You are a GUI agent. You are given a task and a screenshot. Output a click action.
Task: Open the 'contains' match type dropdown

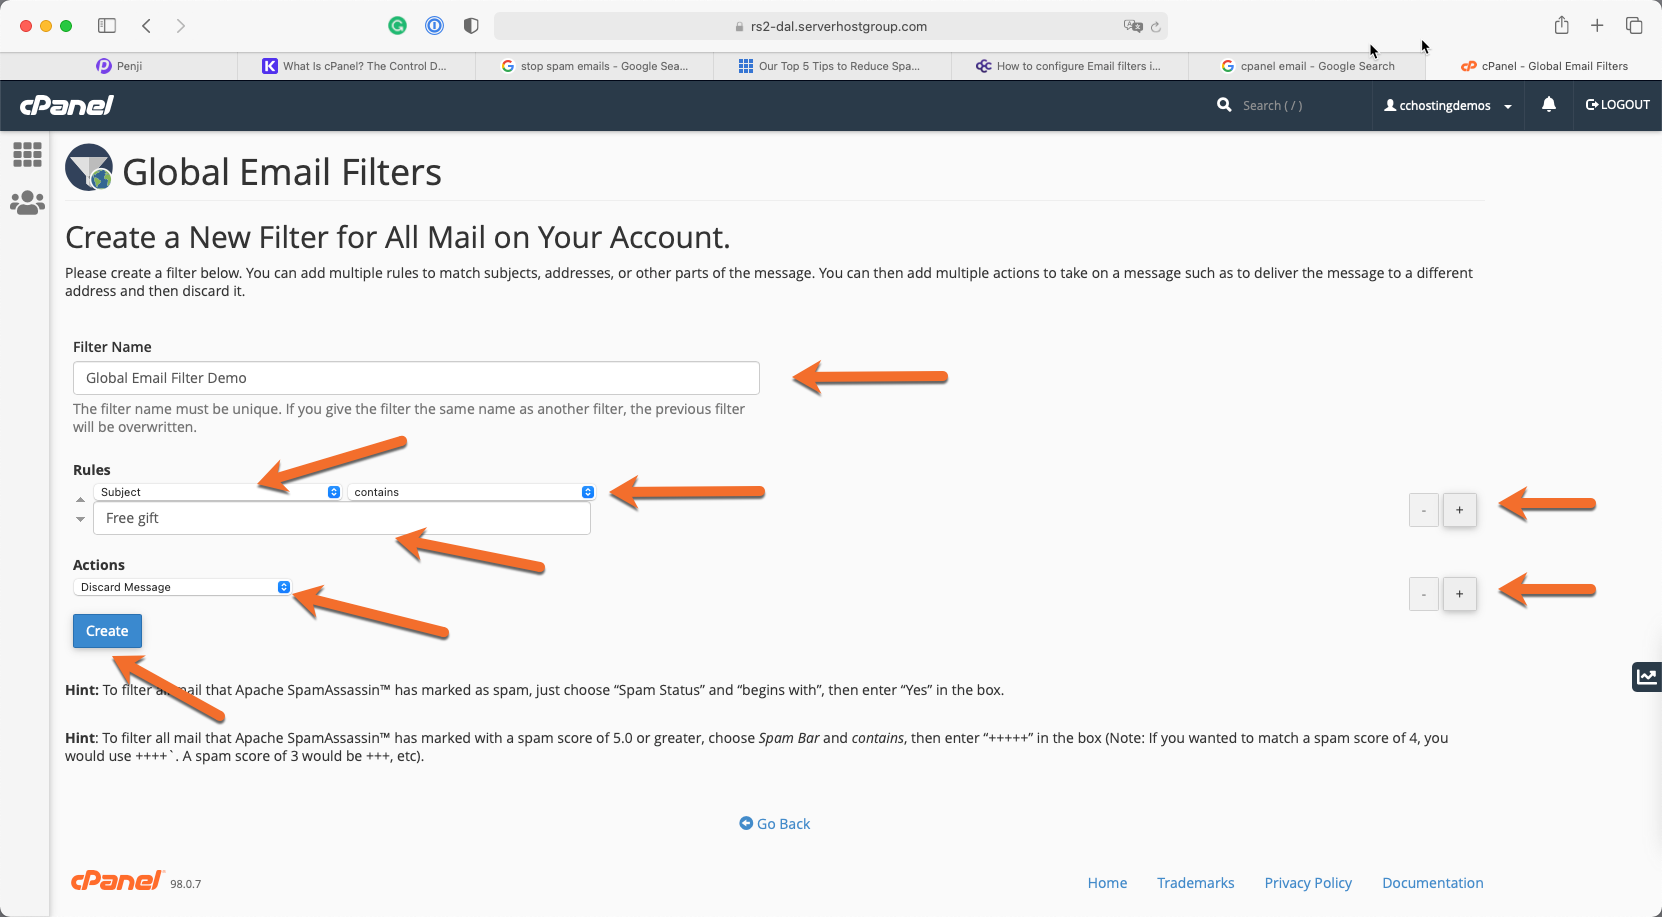pyautogui.click(x=472, y=492)
